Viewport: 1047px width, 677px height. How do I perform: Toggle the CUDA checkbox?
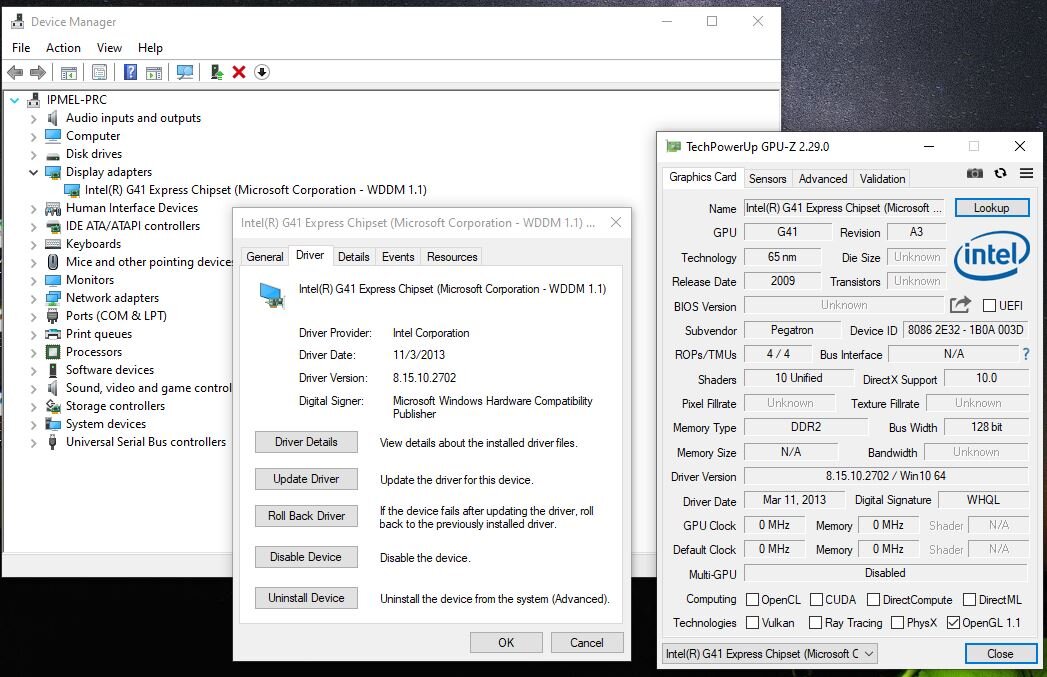[x=816, y=600]
